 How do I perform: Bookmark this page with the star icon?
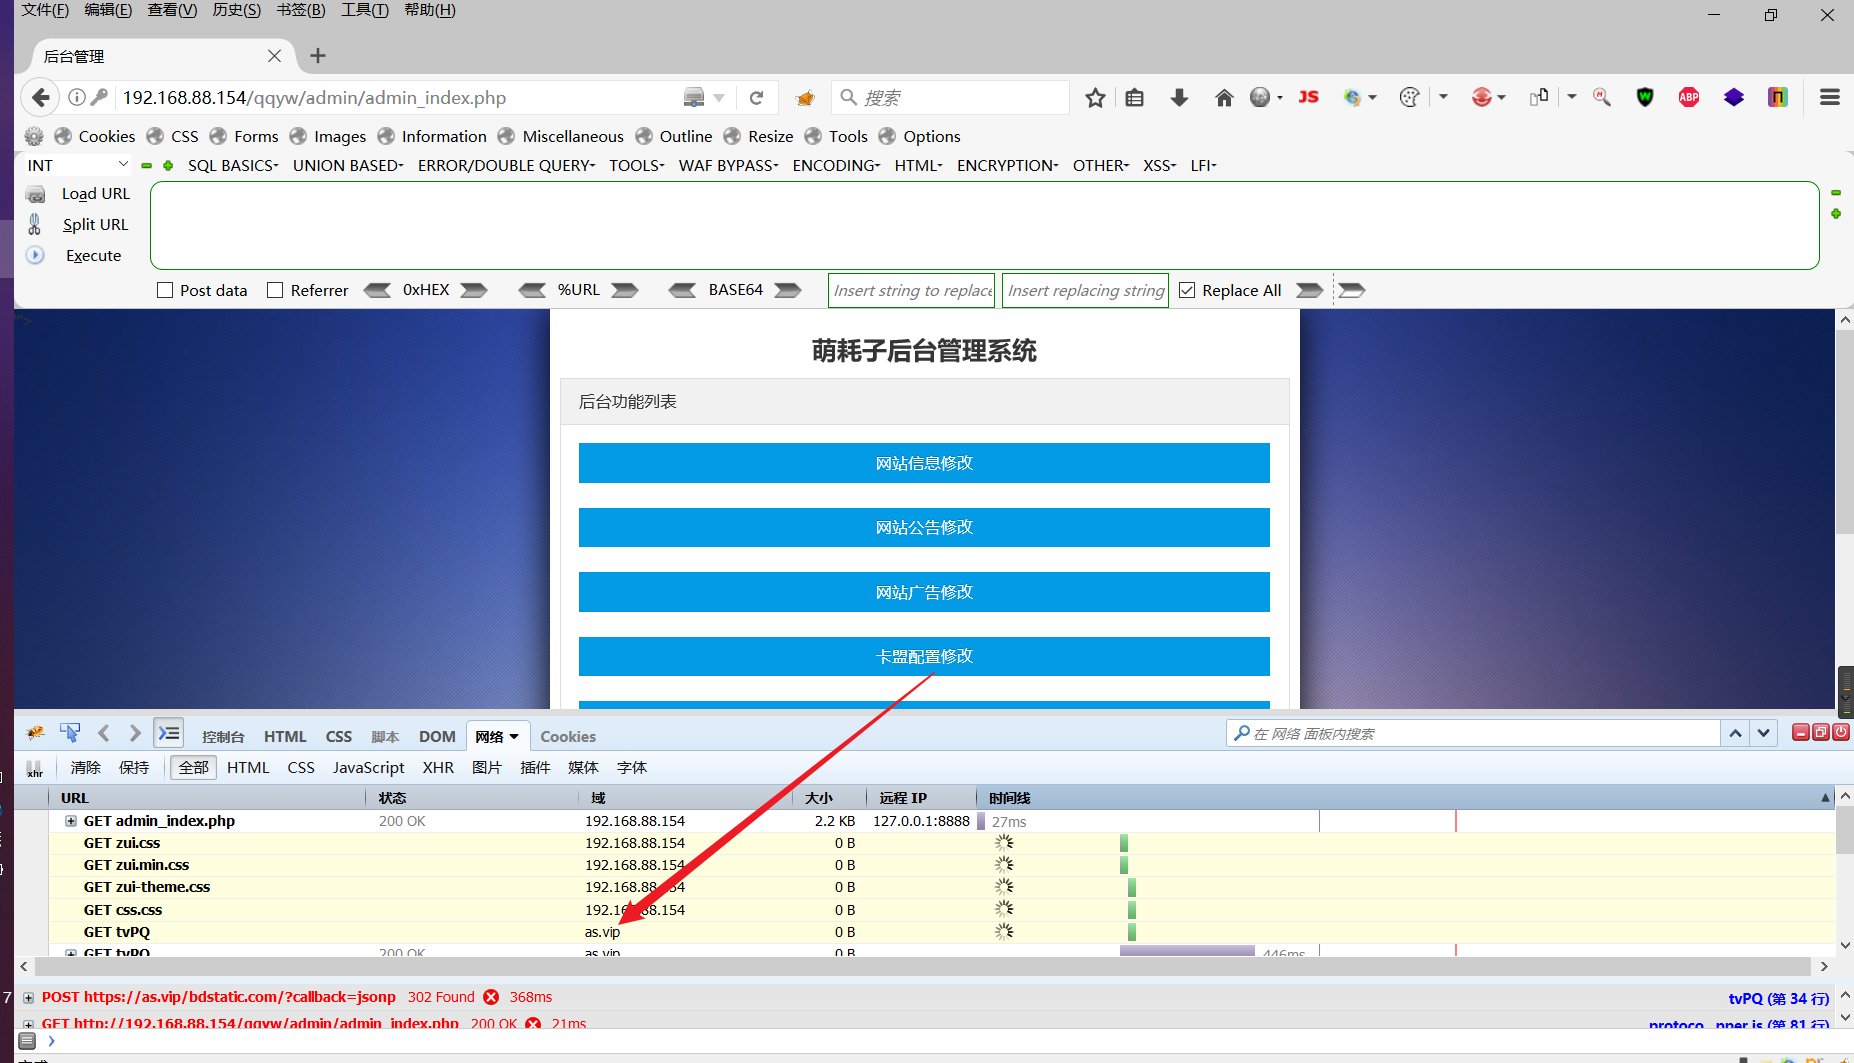coord(1095,97)
